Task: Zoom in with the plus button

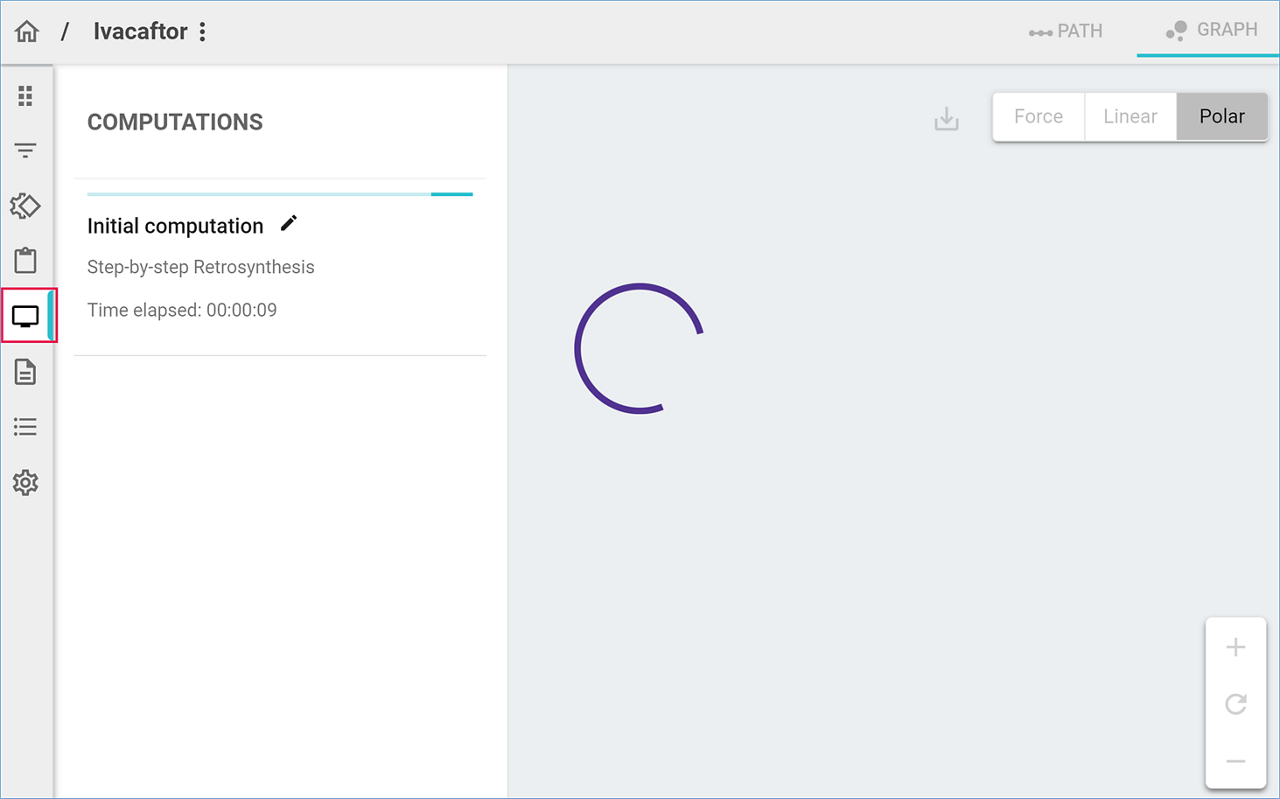Action: (x=1236, y=648)
